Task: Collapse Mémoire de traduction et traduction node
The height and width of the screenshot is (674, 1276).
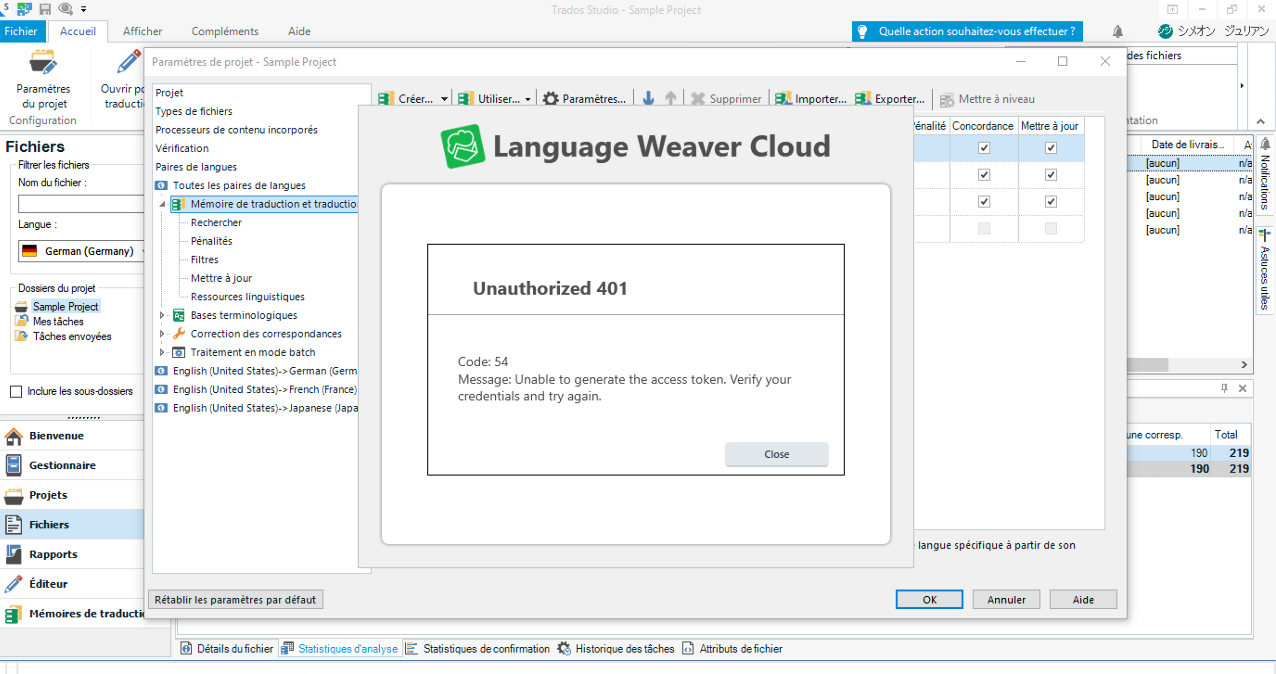Action: coord(160,203)
